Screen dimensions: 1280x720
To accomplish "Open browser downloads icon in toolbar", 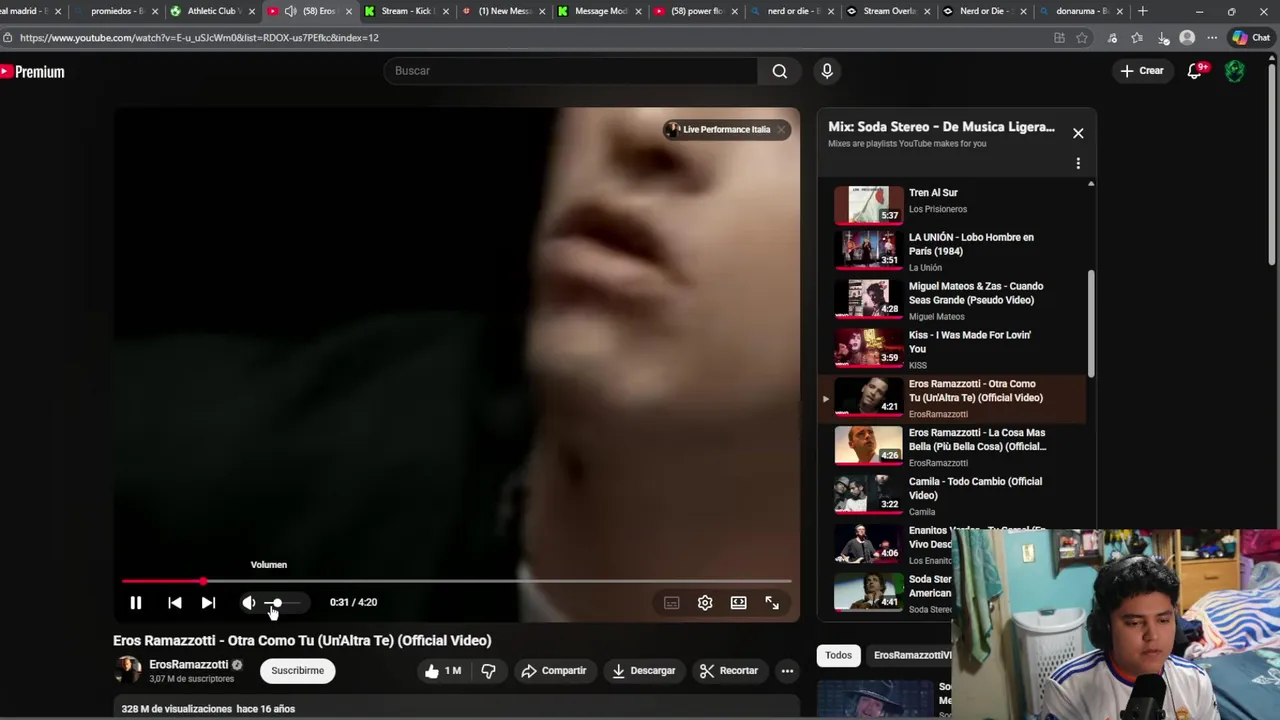I will point(1163,38).
